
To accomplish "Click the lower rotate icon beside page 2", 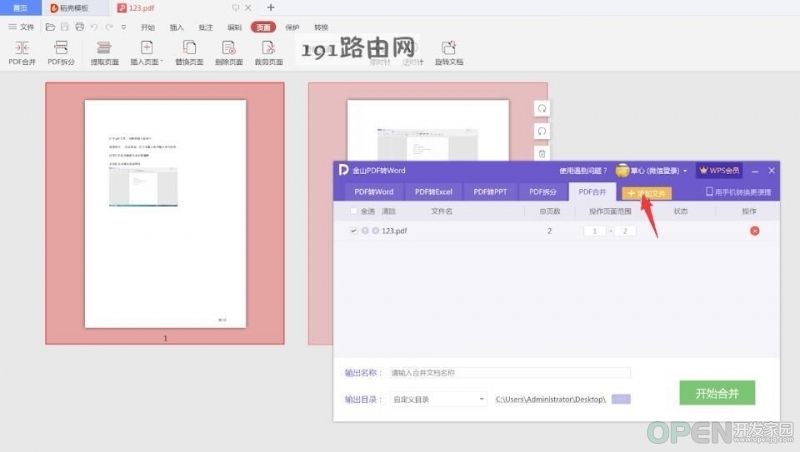I will pos(542,132).
